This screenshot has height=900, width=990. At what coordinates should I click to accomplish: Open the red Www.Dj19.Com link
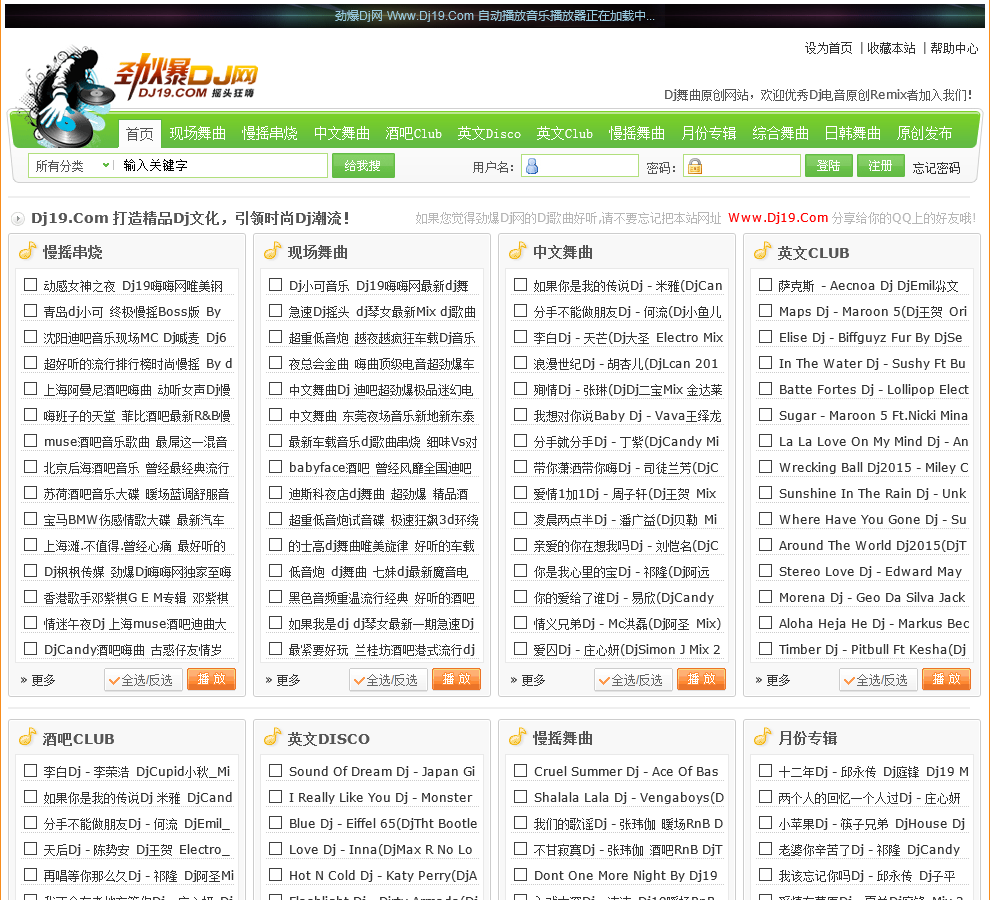click(x=778, y=218)
